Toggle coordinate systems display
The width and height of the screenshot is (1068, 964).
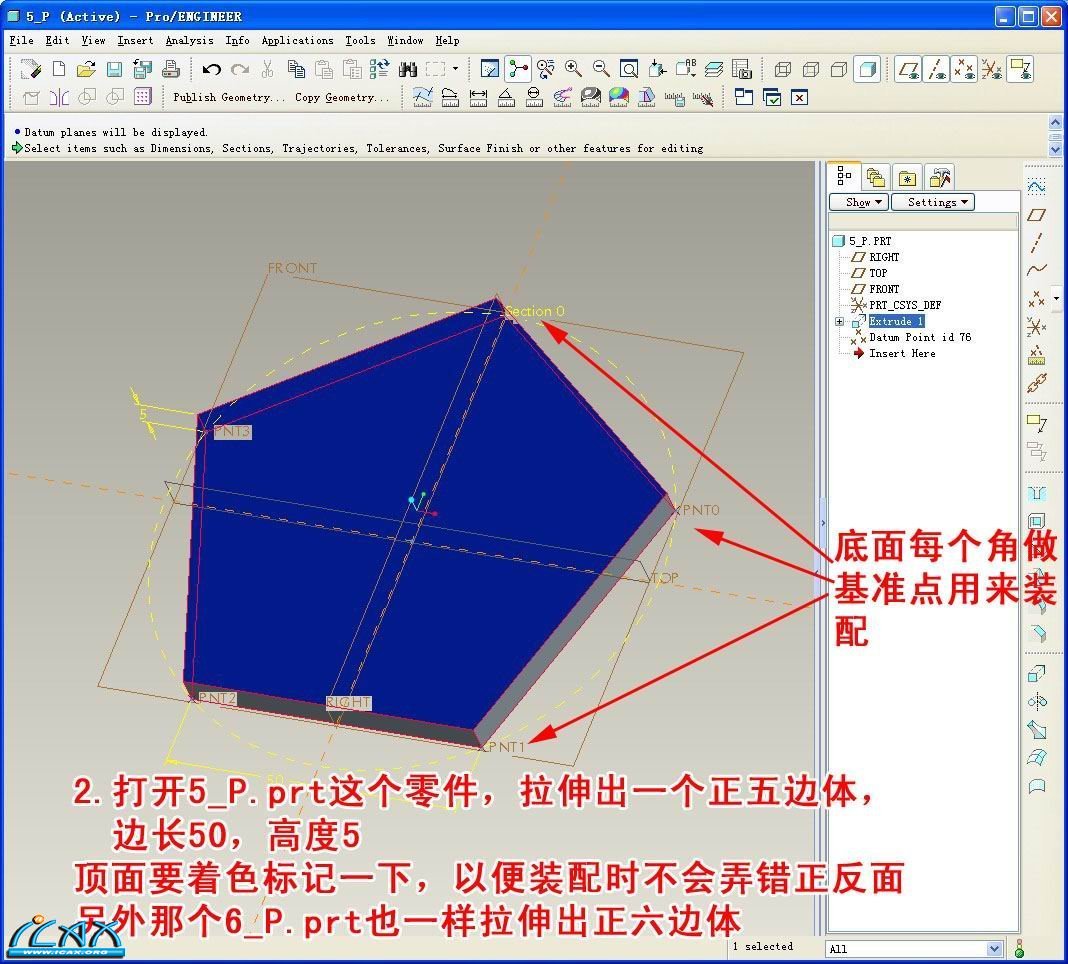(x=992, y=69)
